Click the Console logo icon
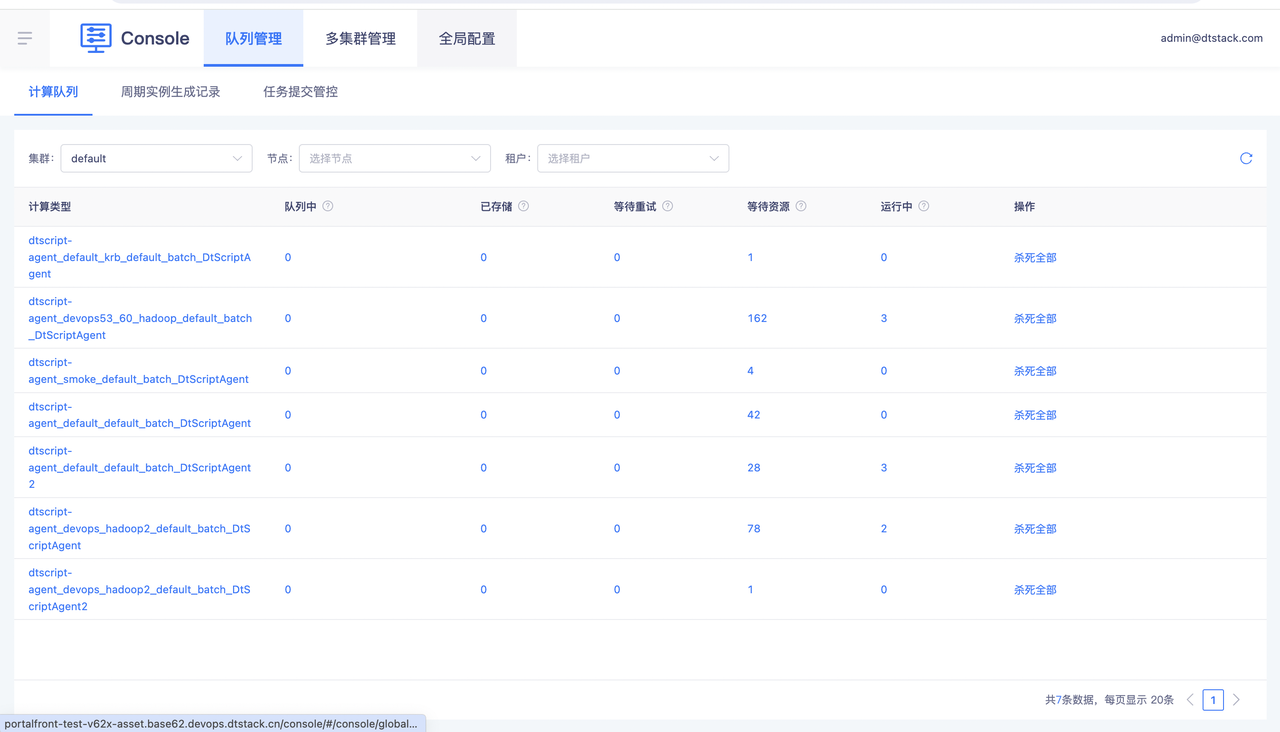1280x732 pixels. 96,38
